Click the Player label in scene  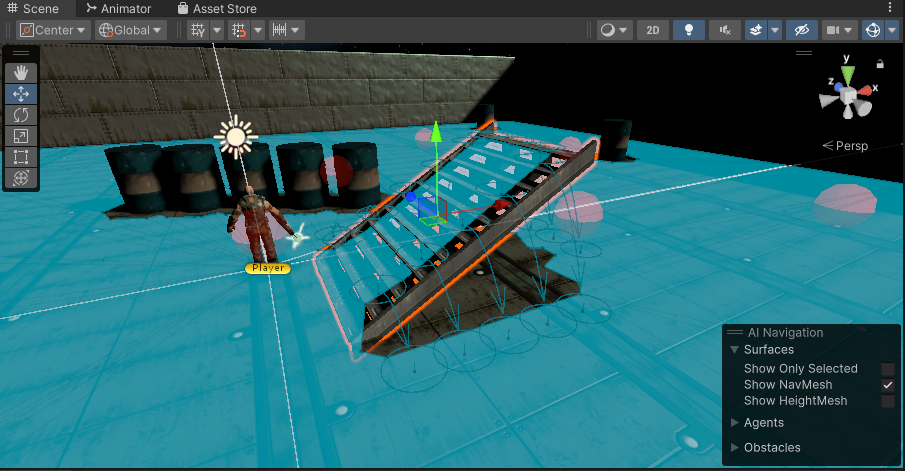pyautogui.click(x=268, y=268)
